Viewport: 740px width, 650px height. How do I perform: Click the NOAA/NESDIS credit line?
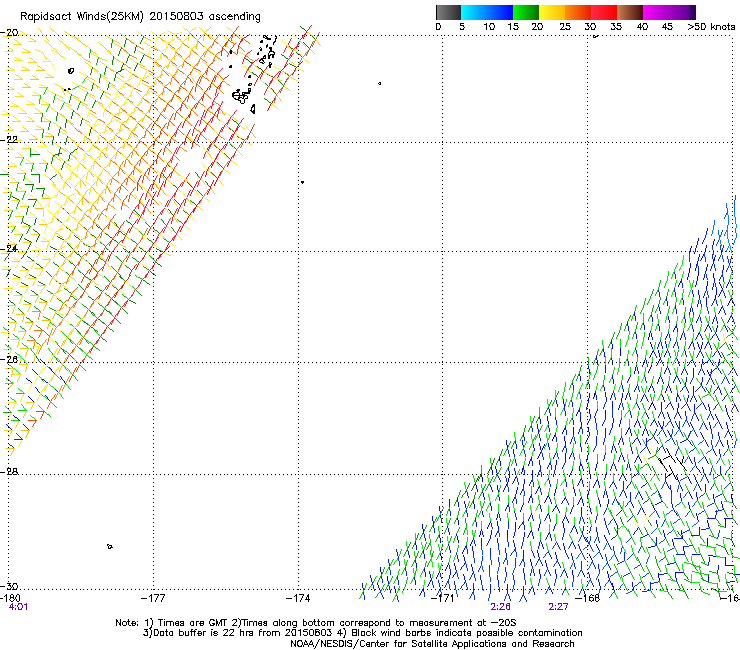(x=432, y=644)
